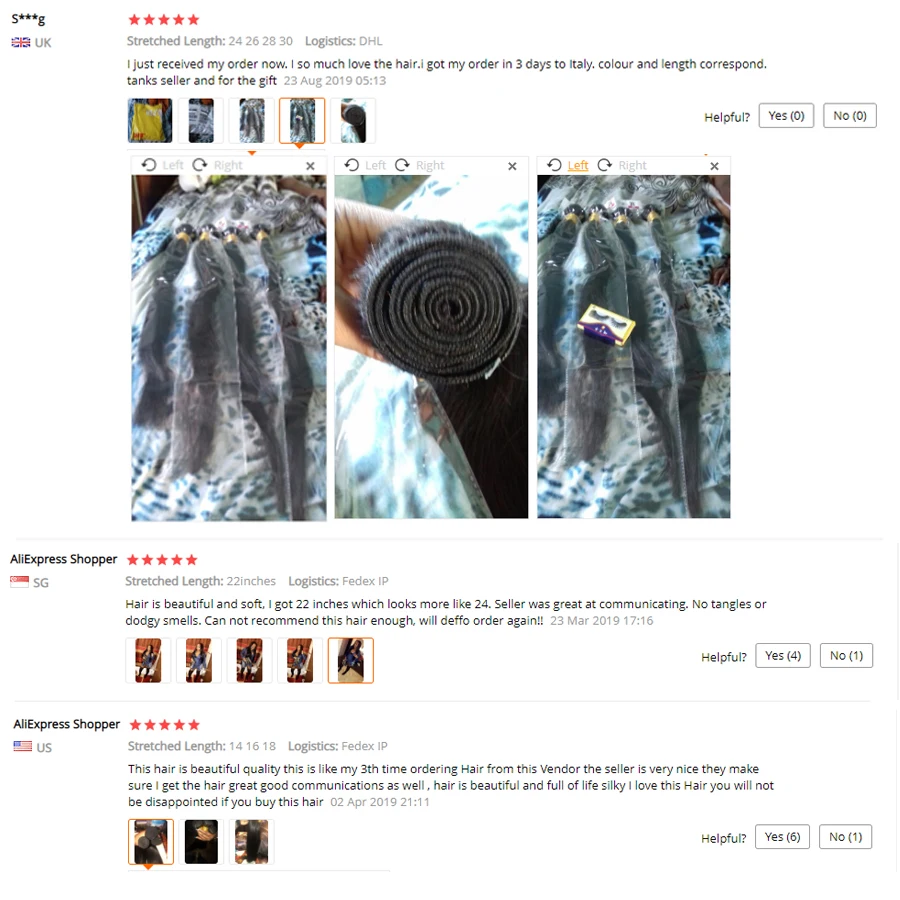Rotate first expanded photo left

coord(163,165)
